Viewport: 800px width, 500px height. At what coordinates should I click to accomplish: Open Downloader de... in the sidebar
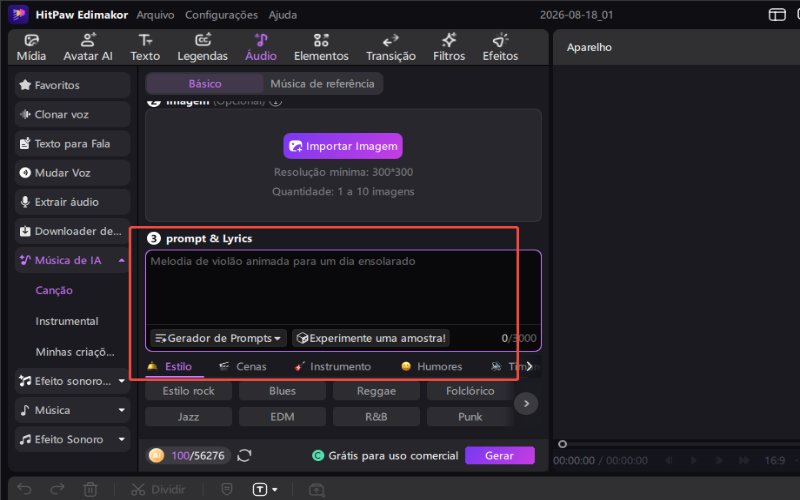72,231
